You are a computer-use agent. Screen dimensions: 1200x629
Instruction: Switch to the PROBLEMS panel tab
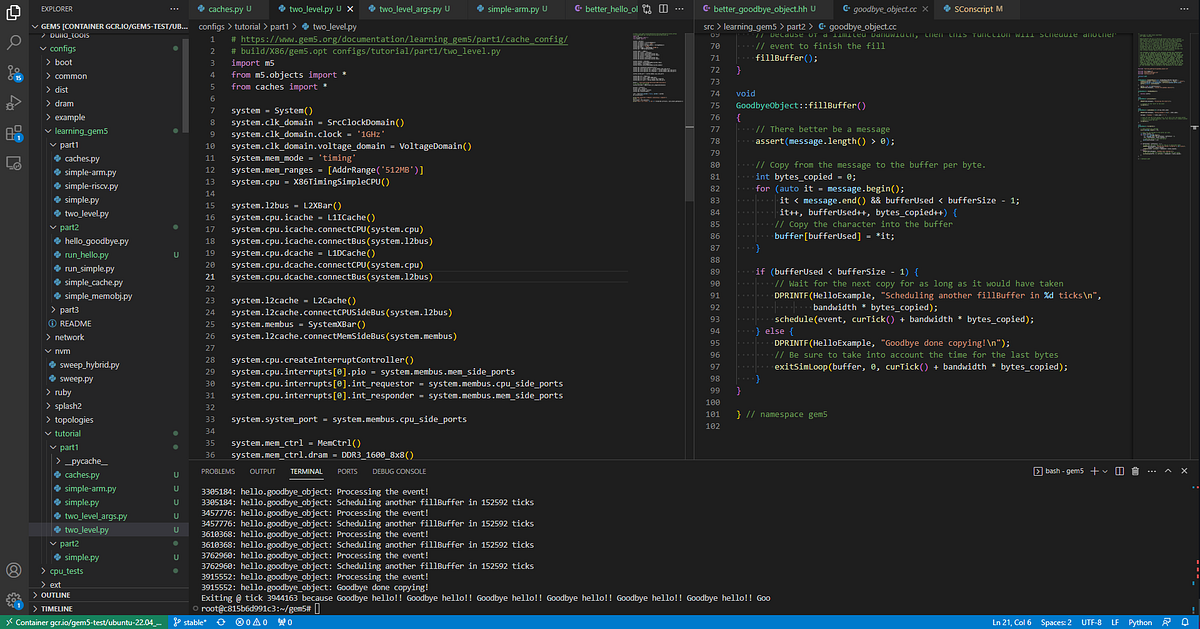218,471
